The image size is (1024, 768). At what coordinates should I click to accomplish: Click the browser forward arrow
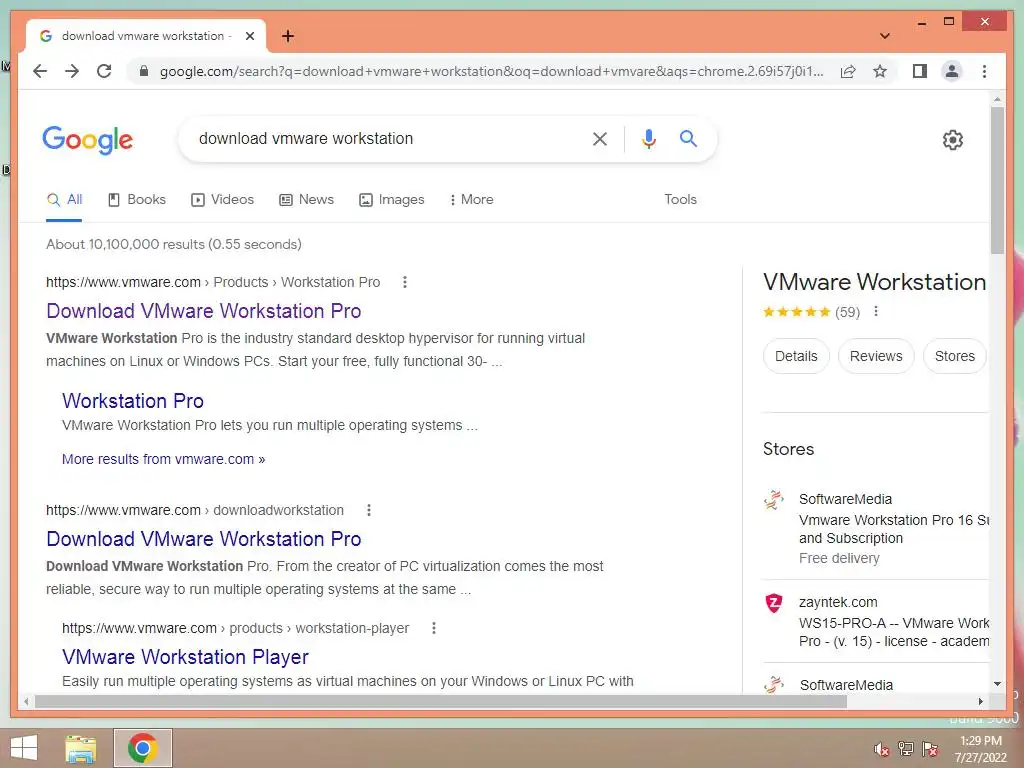(72, 71)
